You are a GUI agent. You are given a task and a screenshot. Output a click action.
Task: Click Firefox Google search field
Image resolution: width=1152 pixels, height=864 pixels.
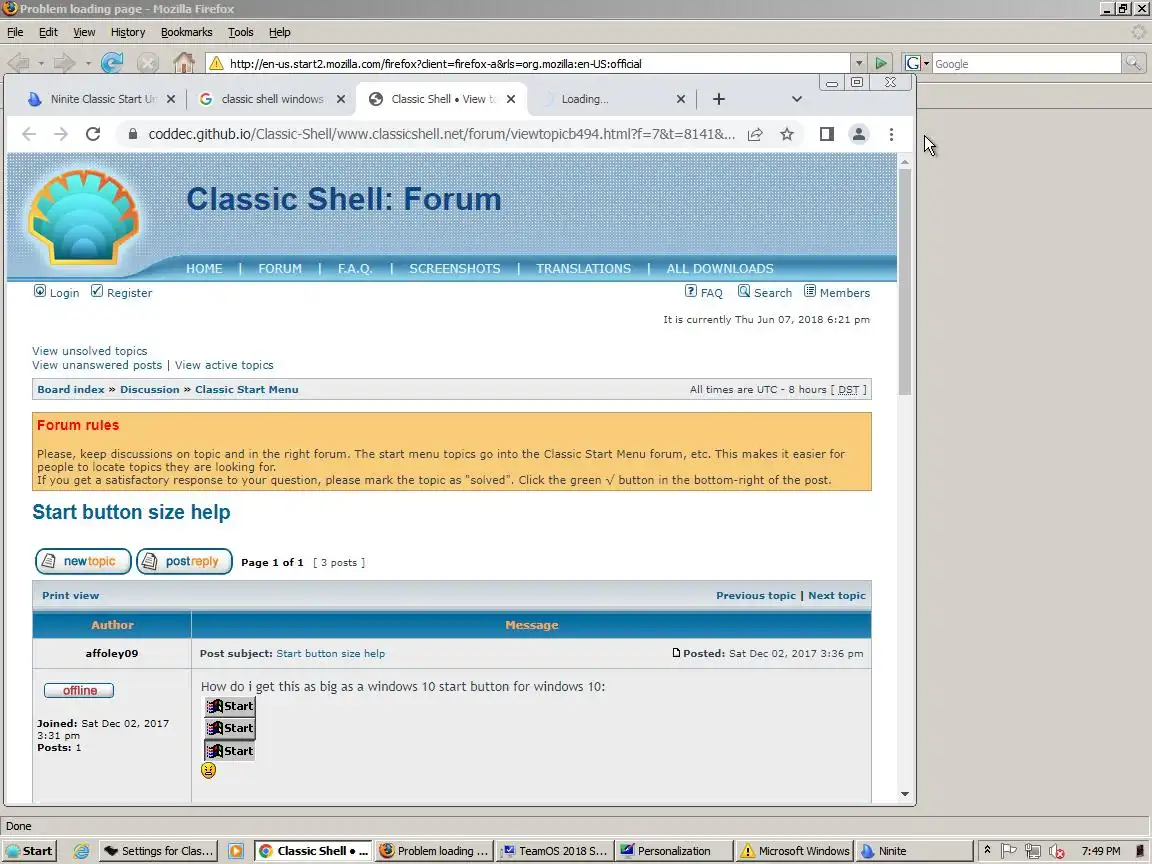(1026, 64)
